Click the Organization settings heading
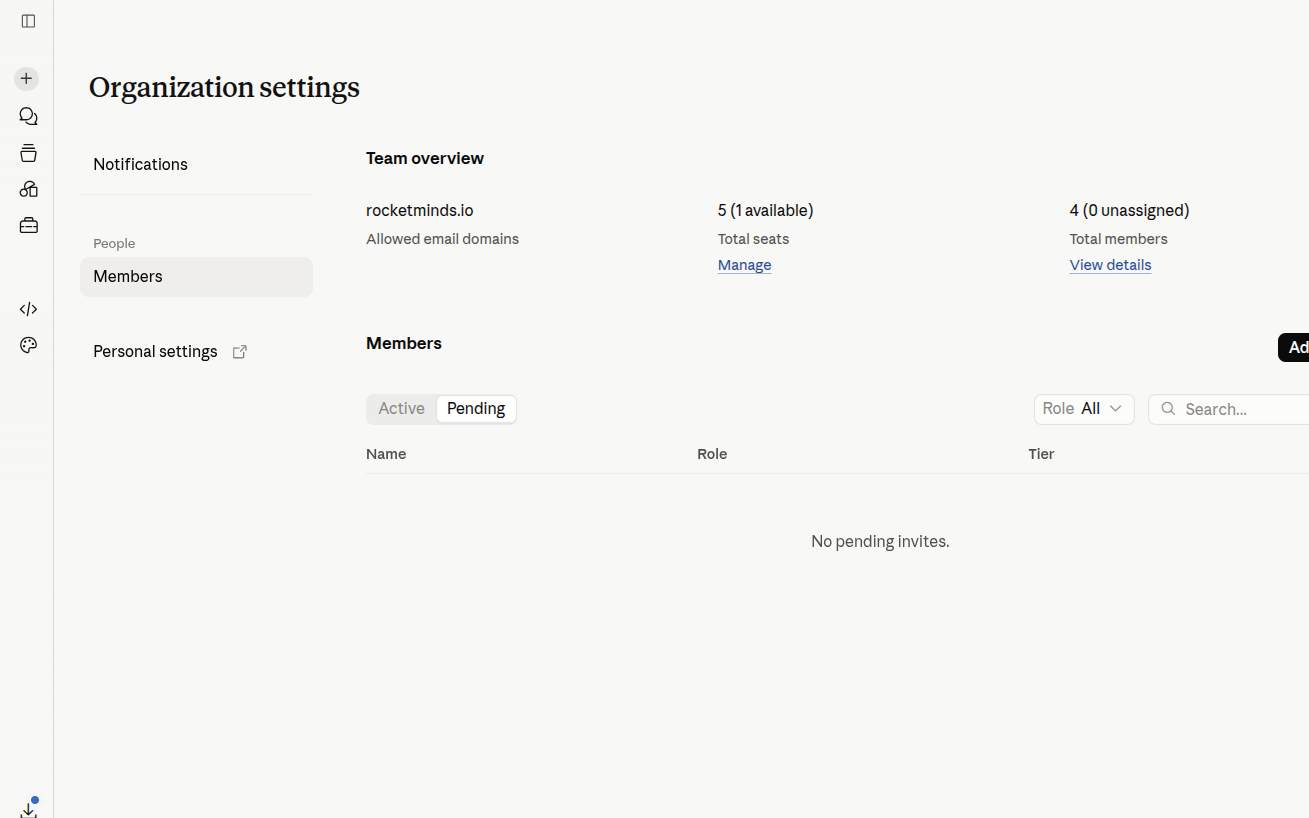The height and width of the screenshot is (818, 1309). 224,88
